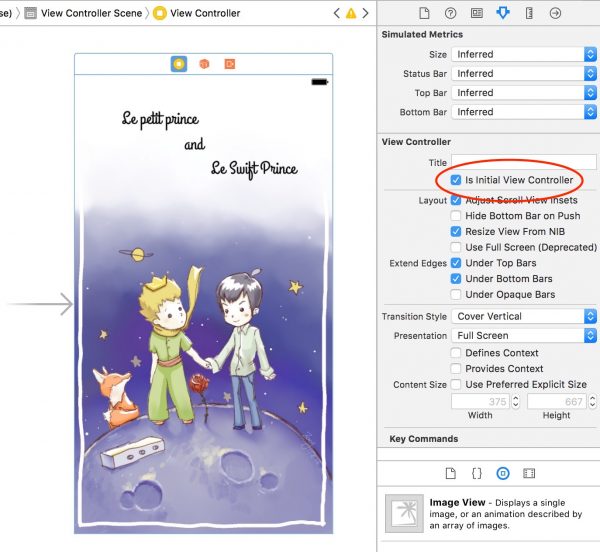Image resolution: width=600 pixels, height=552 pixels.
Task: Open the Identity inspector tab
Action: pyautogui.click(x=476, y=13)
